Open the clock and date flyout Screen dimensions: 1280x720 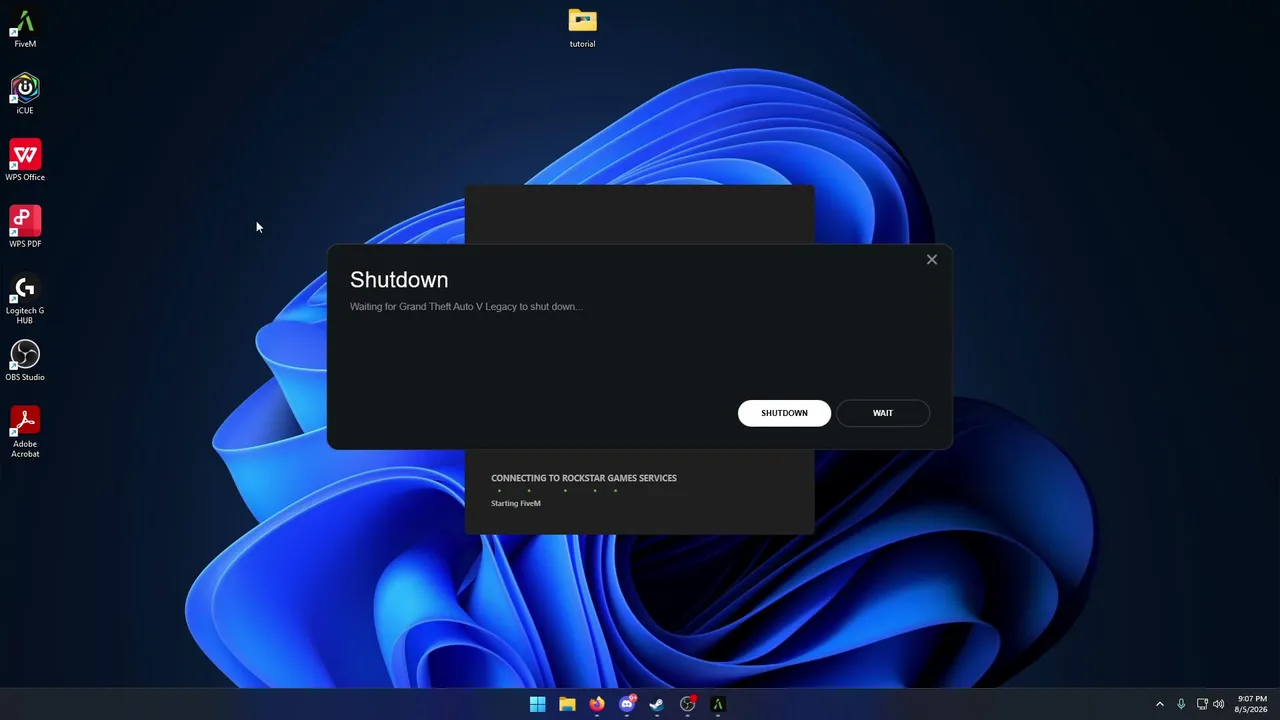pos(1252,704)
